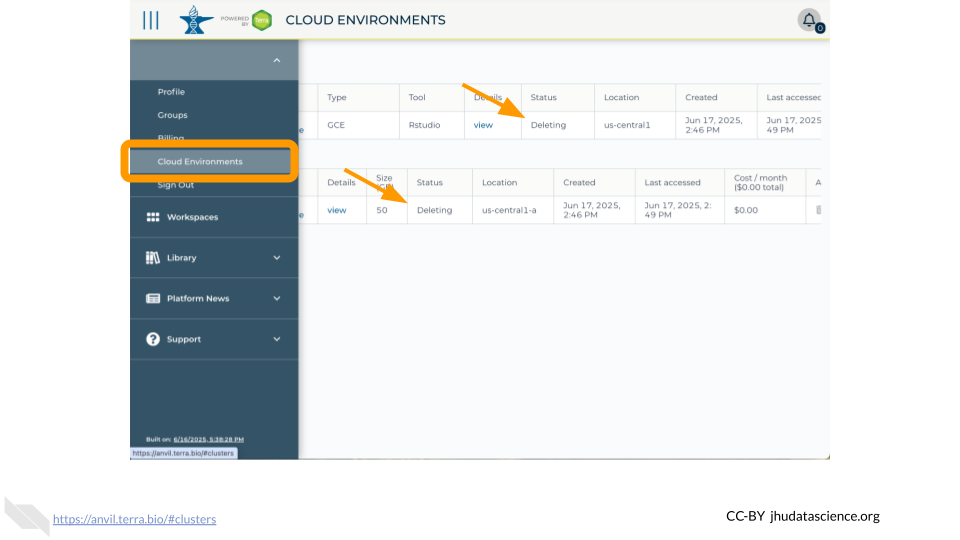Collapse the user menu chevron
Viewport: 960px width, 540px height.
pos(277,61)
